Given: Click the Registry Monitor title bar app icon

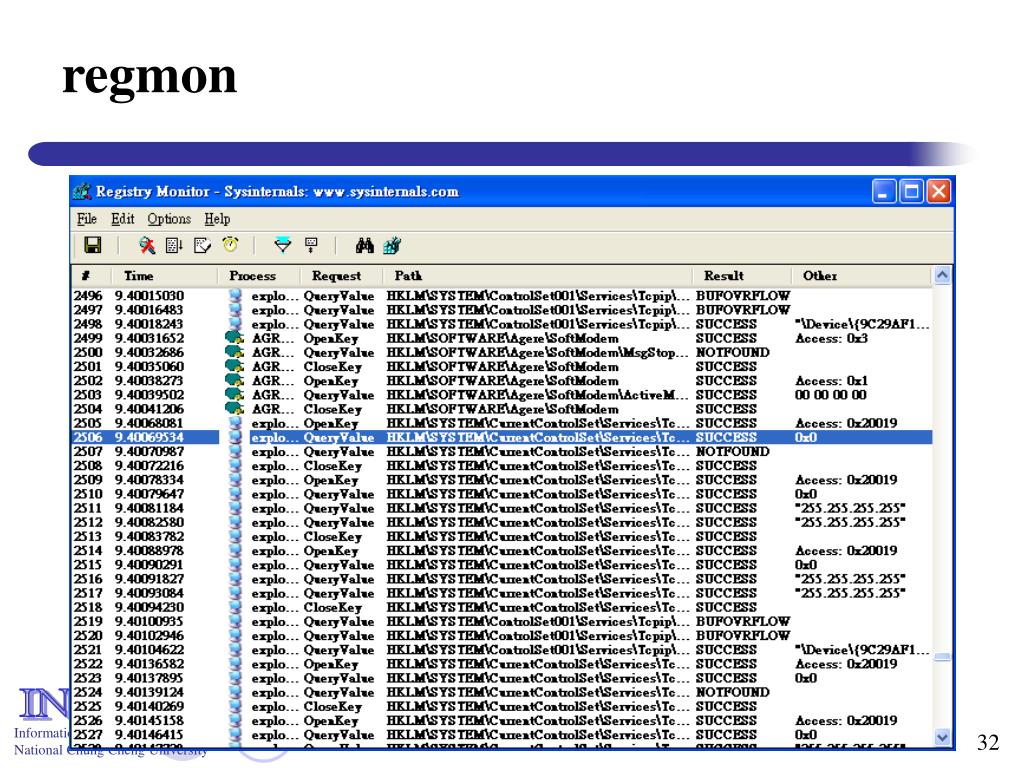Looking at the screenshot, I should point(82,191).
